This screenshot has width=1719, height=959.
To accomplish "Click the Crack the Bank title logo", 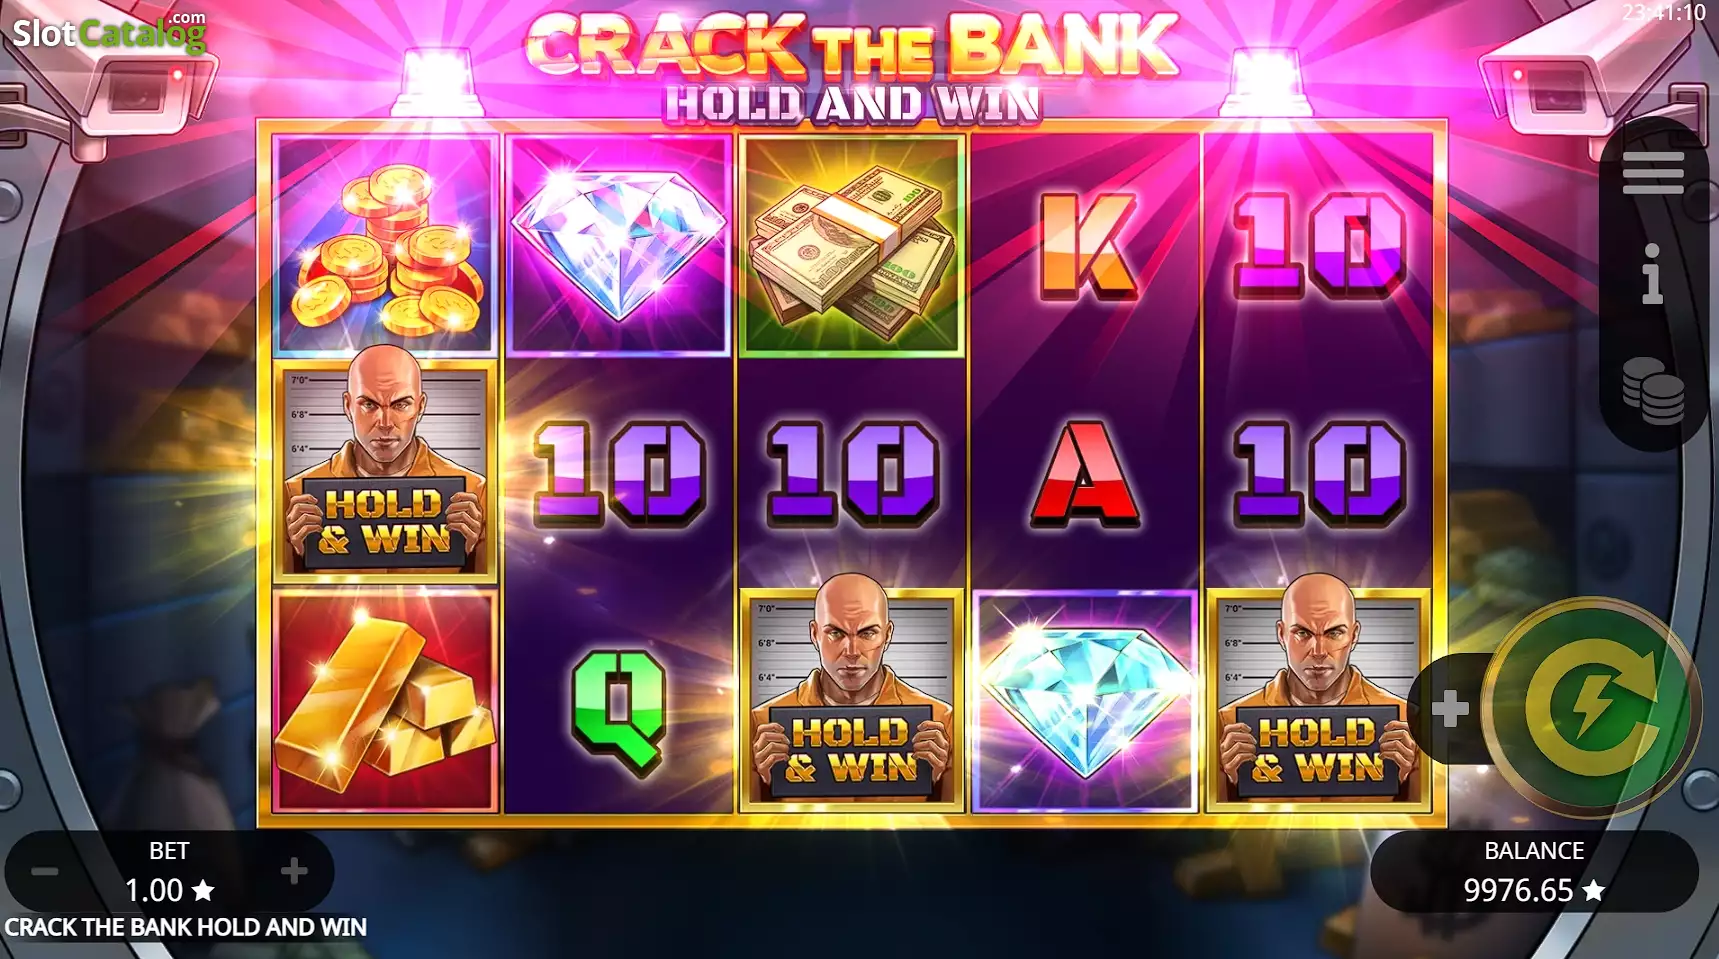I will coord(852,68).
